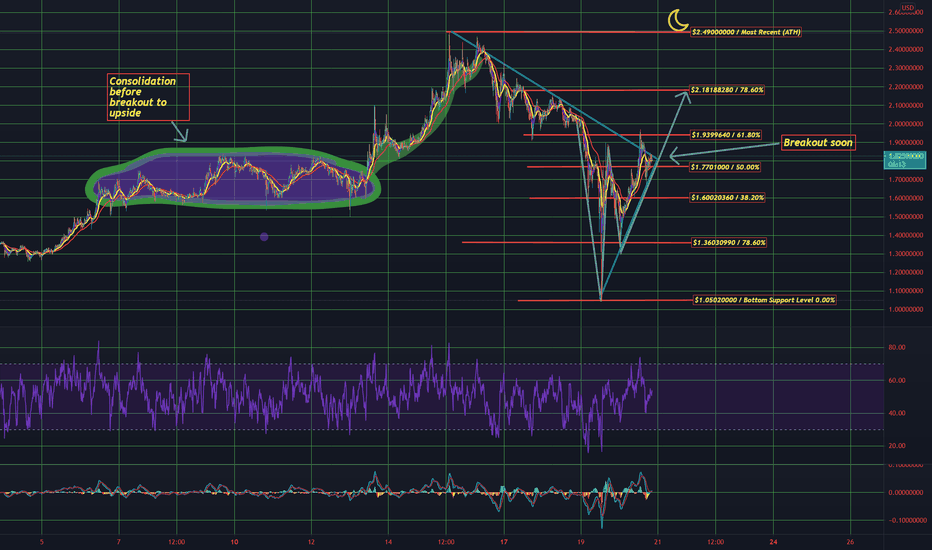
Task: Click 2.50000000 on the price axis
Action: pos(905,31)
